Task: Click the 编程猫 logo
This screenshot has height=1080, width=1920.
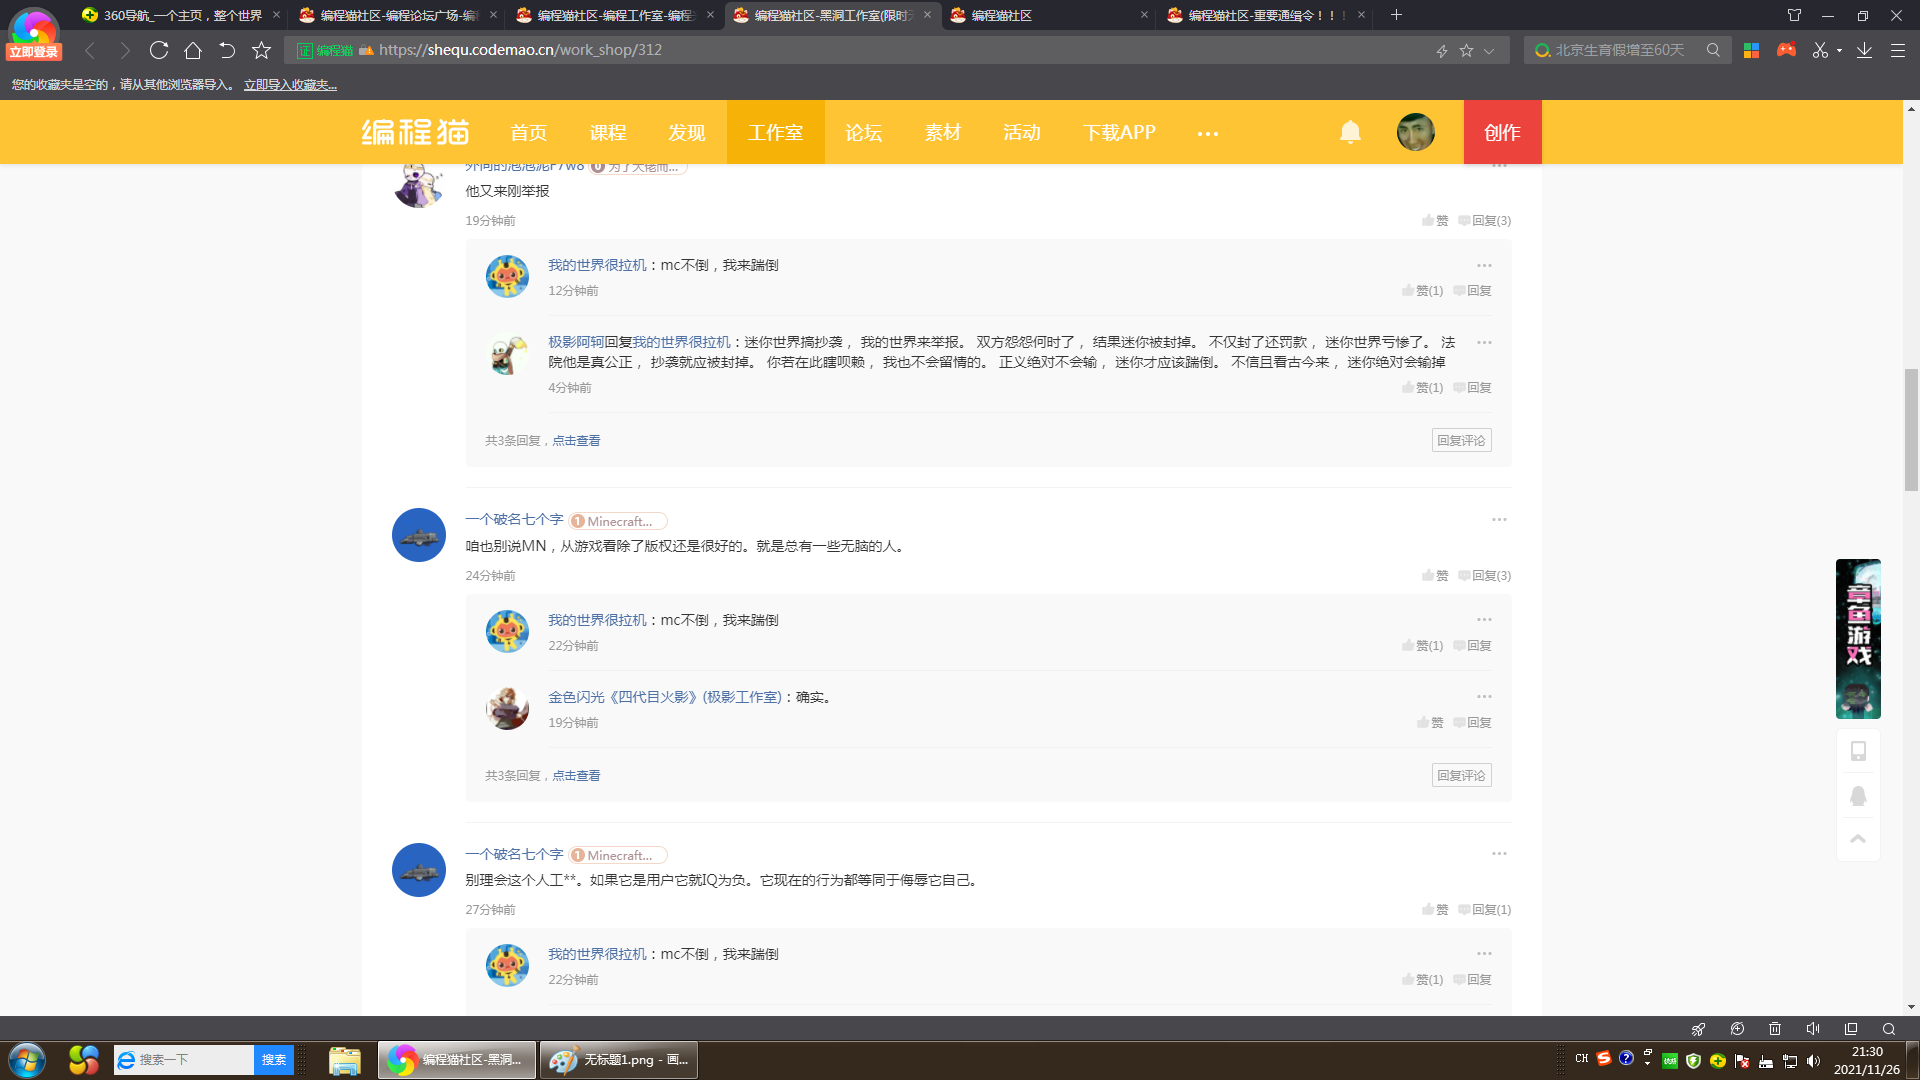Action: tap(415, 132)
